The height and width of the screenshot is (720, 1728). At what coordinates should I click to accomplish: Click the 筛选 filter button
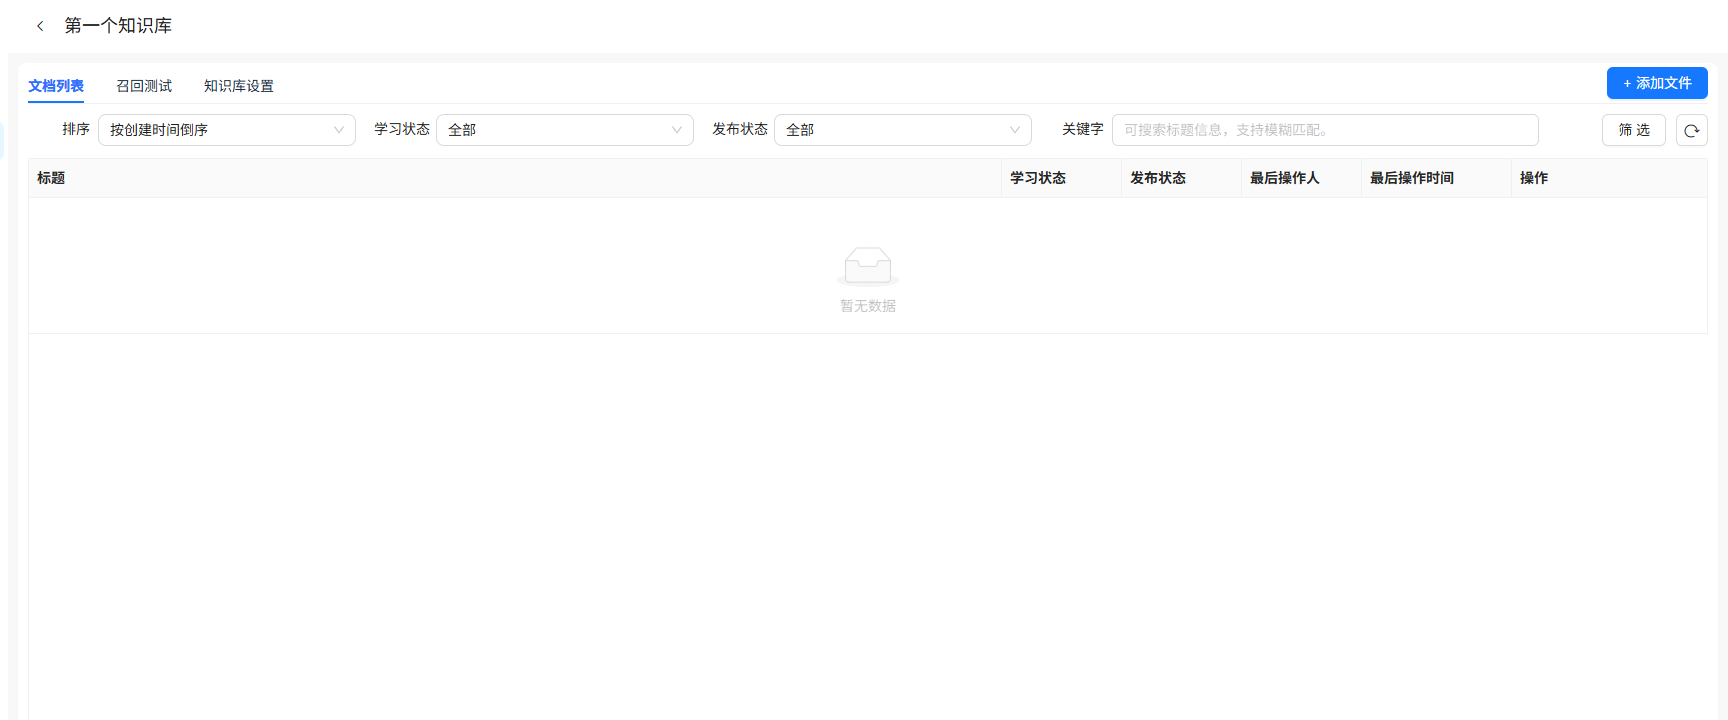1633,130
